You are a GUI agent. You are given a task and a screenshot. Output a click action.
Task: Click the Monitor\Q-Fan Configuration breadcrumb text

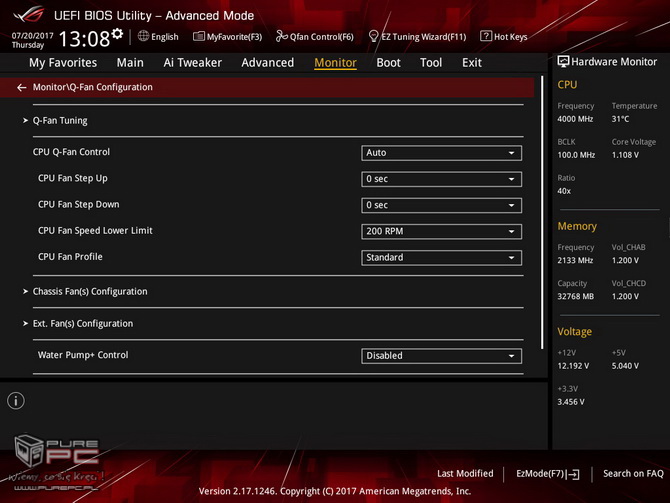pyautogui.click(x=92, y=87)
